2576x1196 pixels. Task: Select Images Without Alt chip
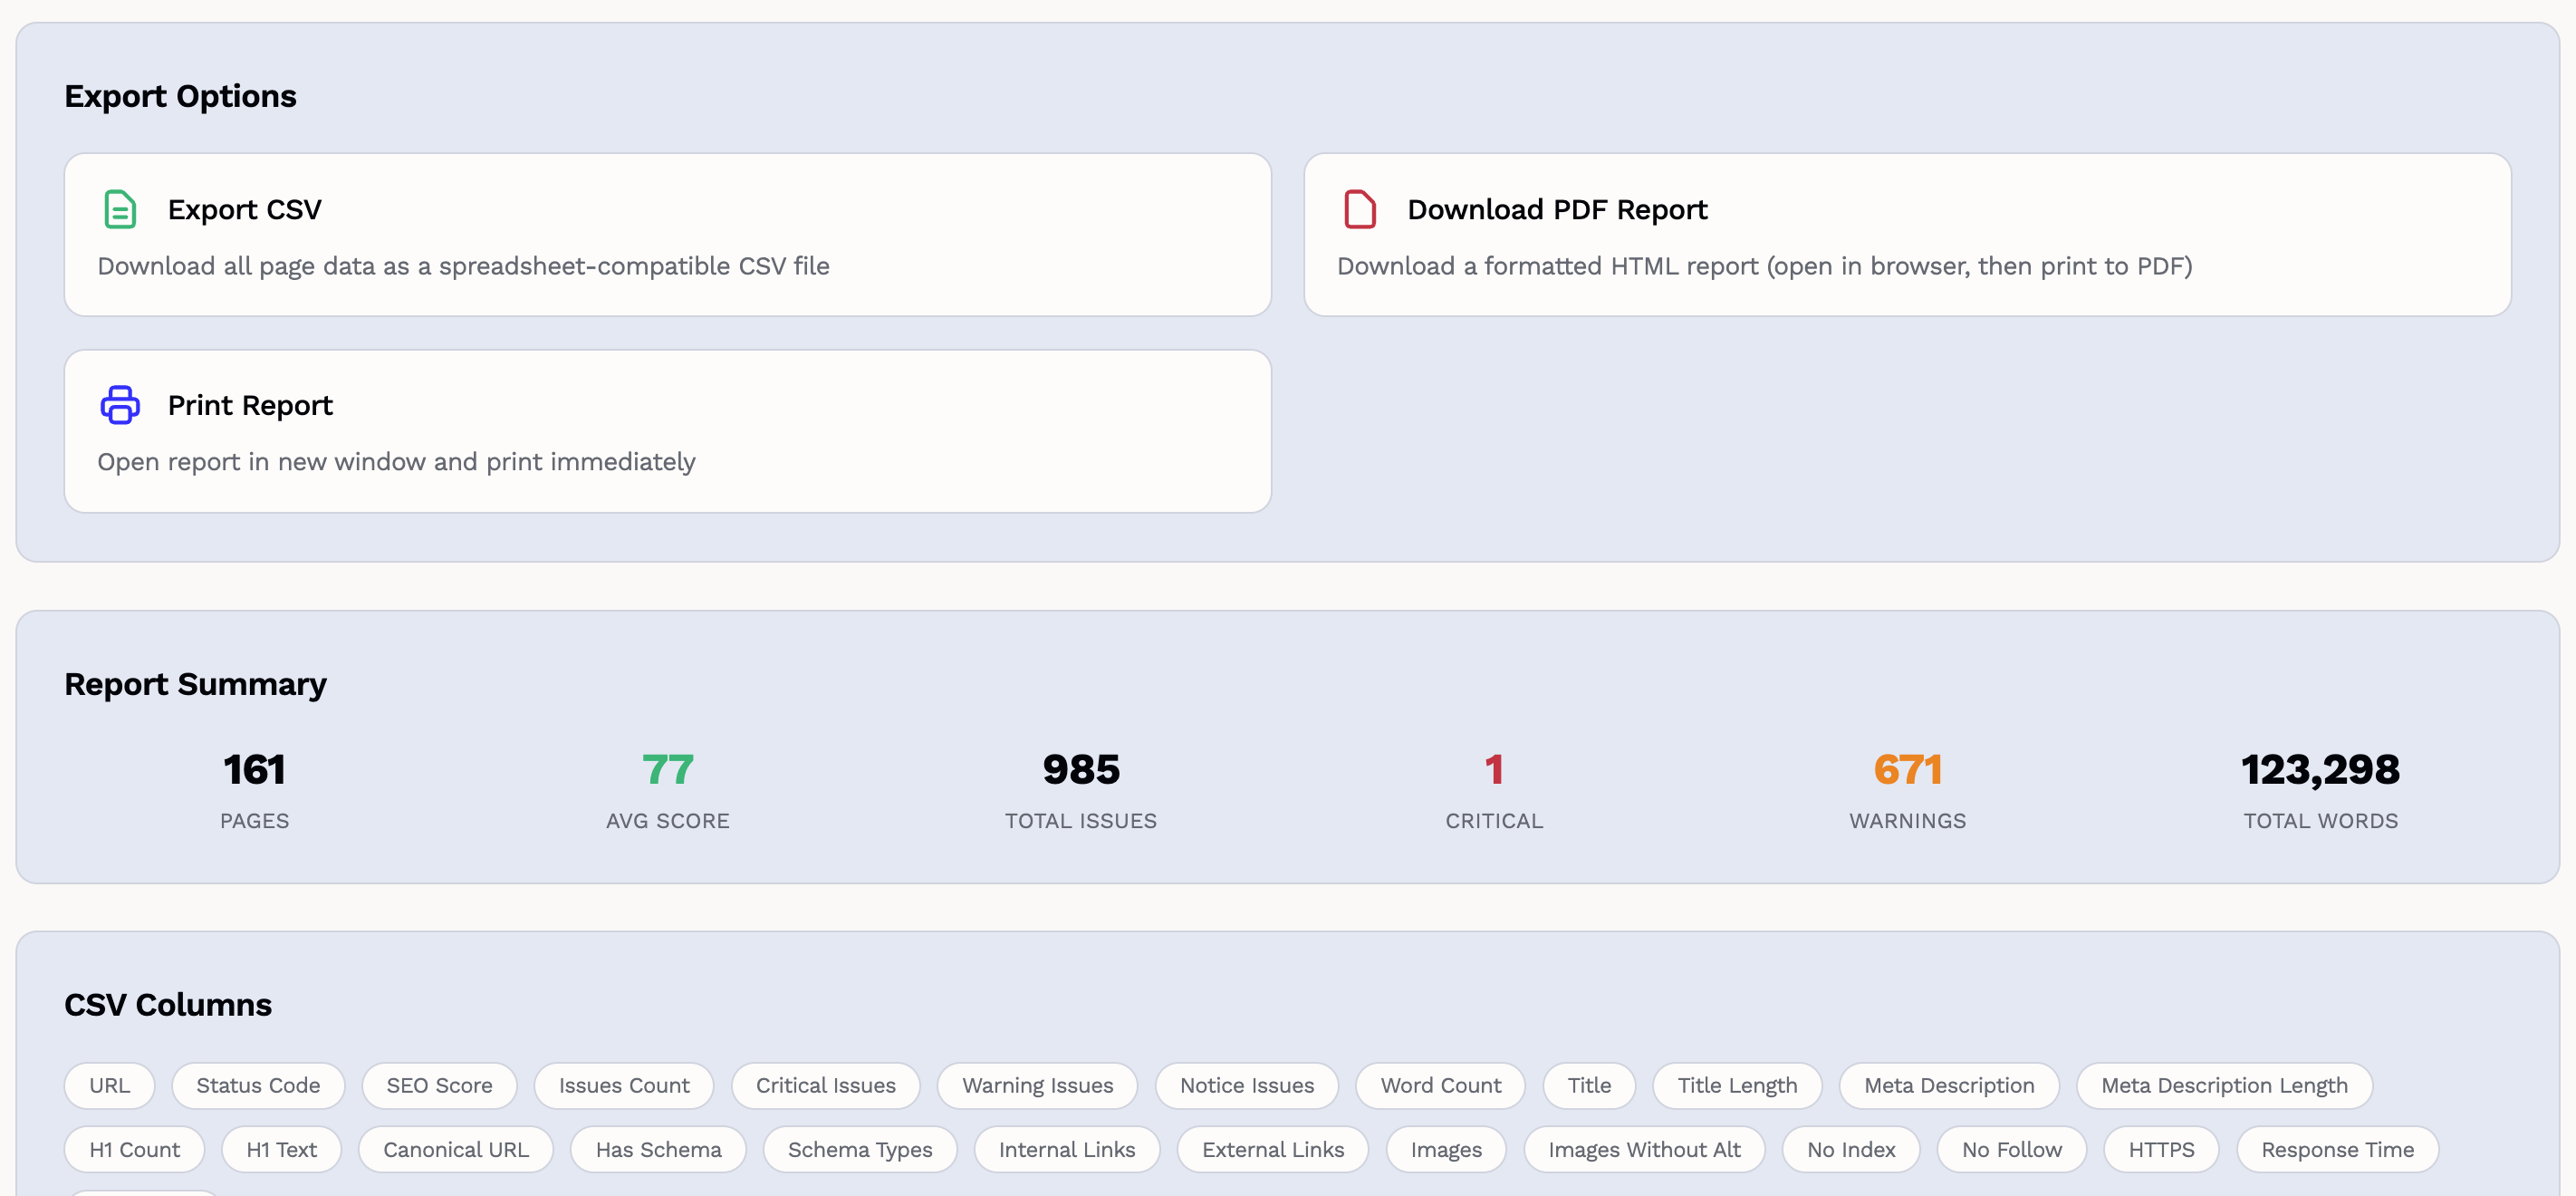pyautogui.click(x=1643, y=1149)
